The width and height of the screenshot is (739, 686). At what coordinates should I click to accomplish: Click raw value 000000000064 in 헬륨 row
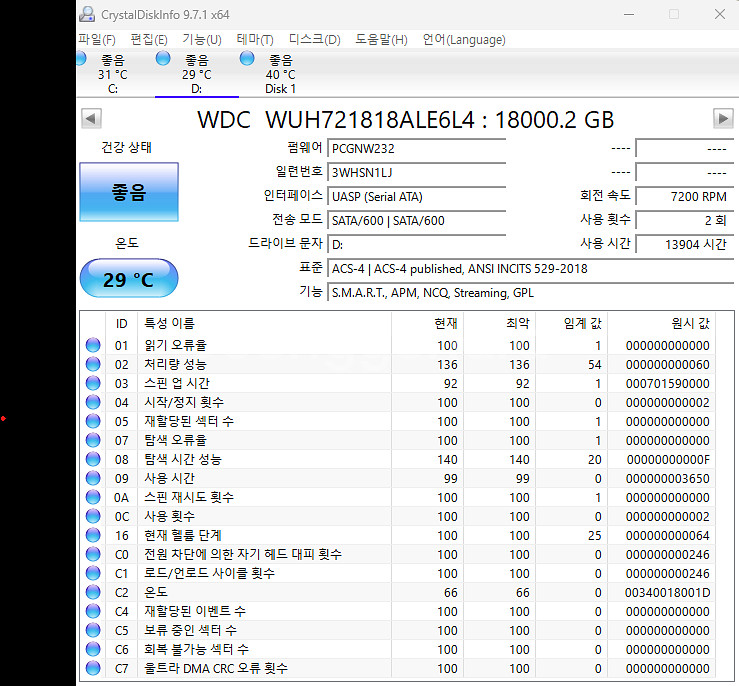pyautogui.click(x=667, y=536)
